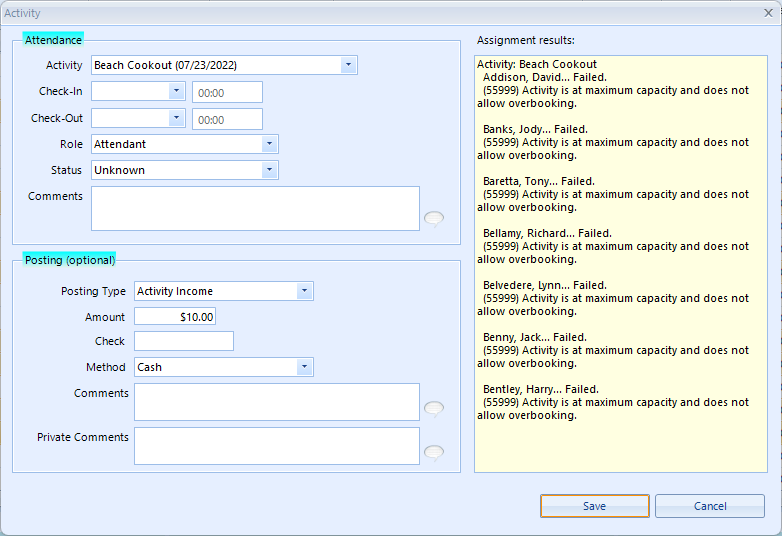This screenshot has width=782, height=536.
Task: Open the Check-Out date dropdown
Action: [176, 118]
